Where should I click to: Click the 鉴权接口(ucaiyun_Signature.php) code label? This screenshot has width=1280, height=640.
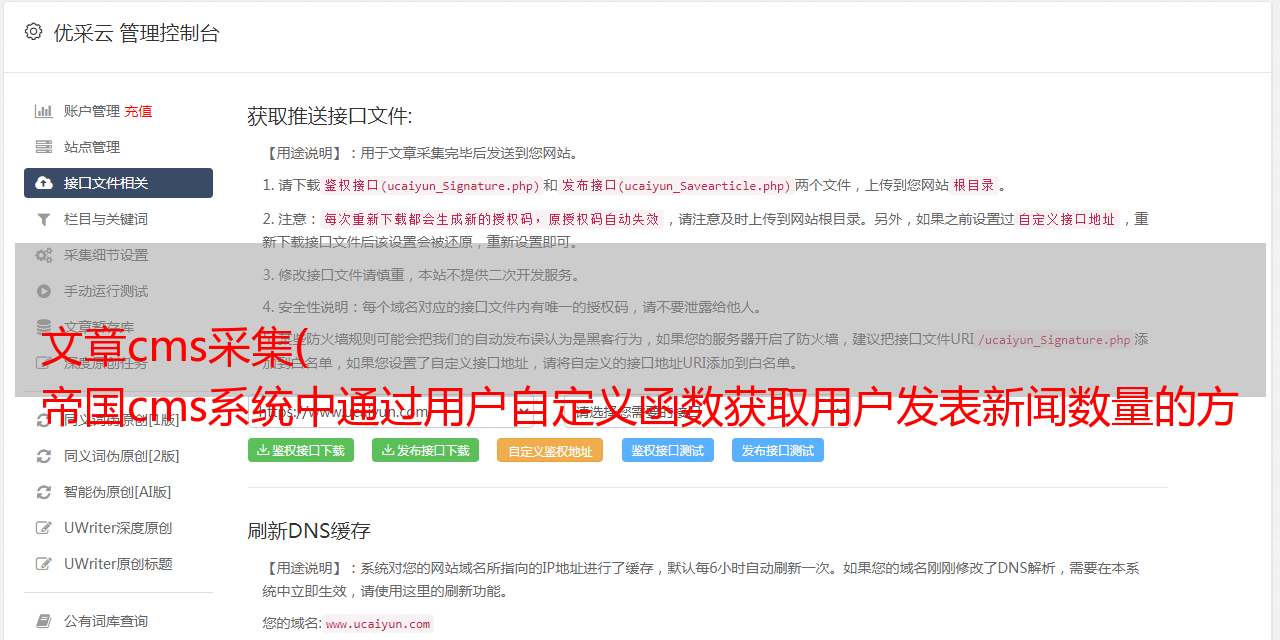click(x=432, y=185)
